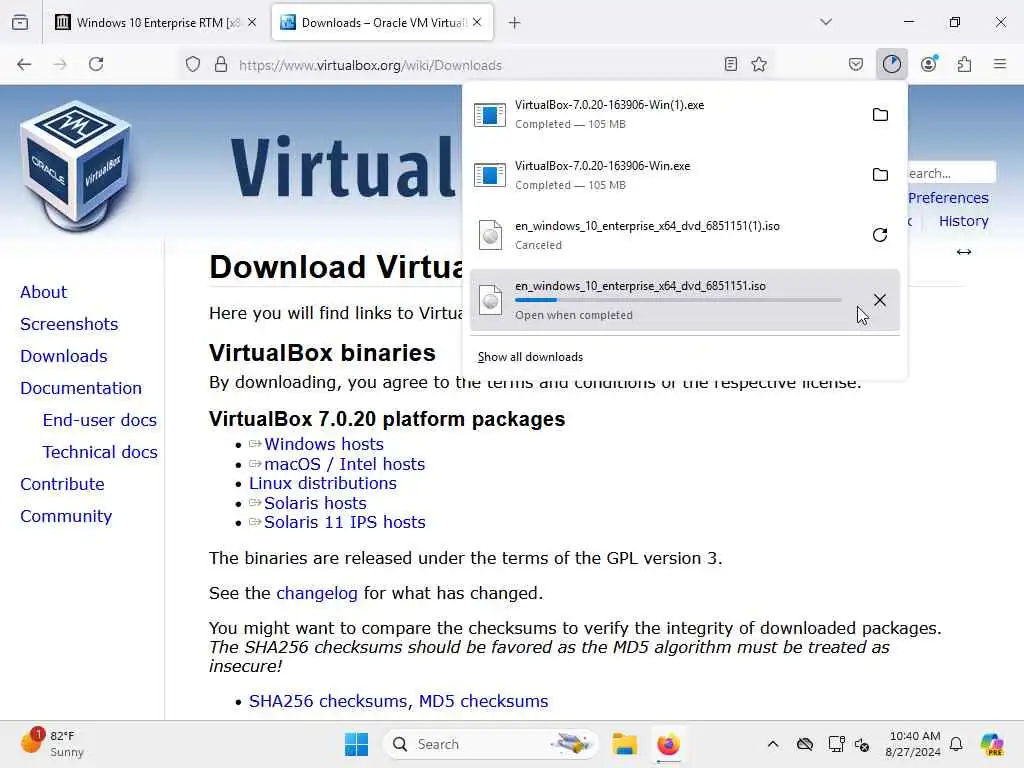Toggle reader view for this page
Screen dimensions: 1024x768
pos(731,64)
